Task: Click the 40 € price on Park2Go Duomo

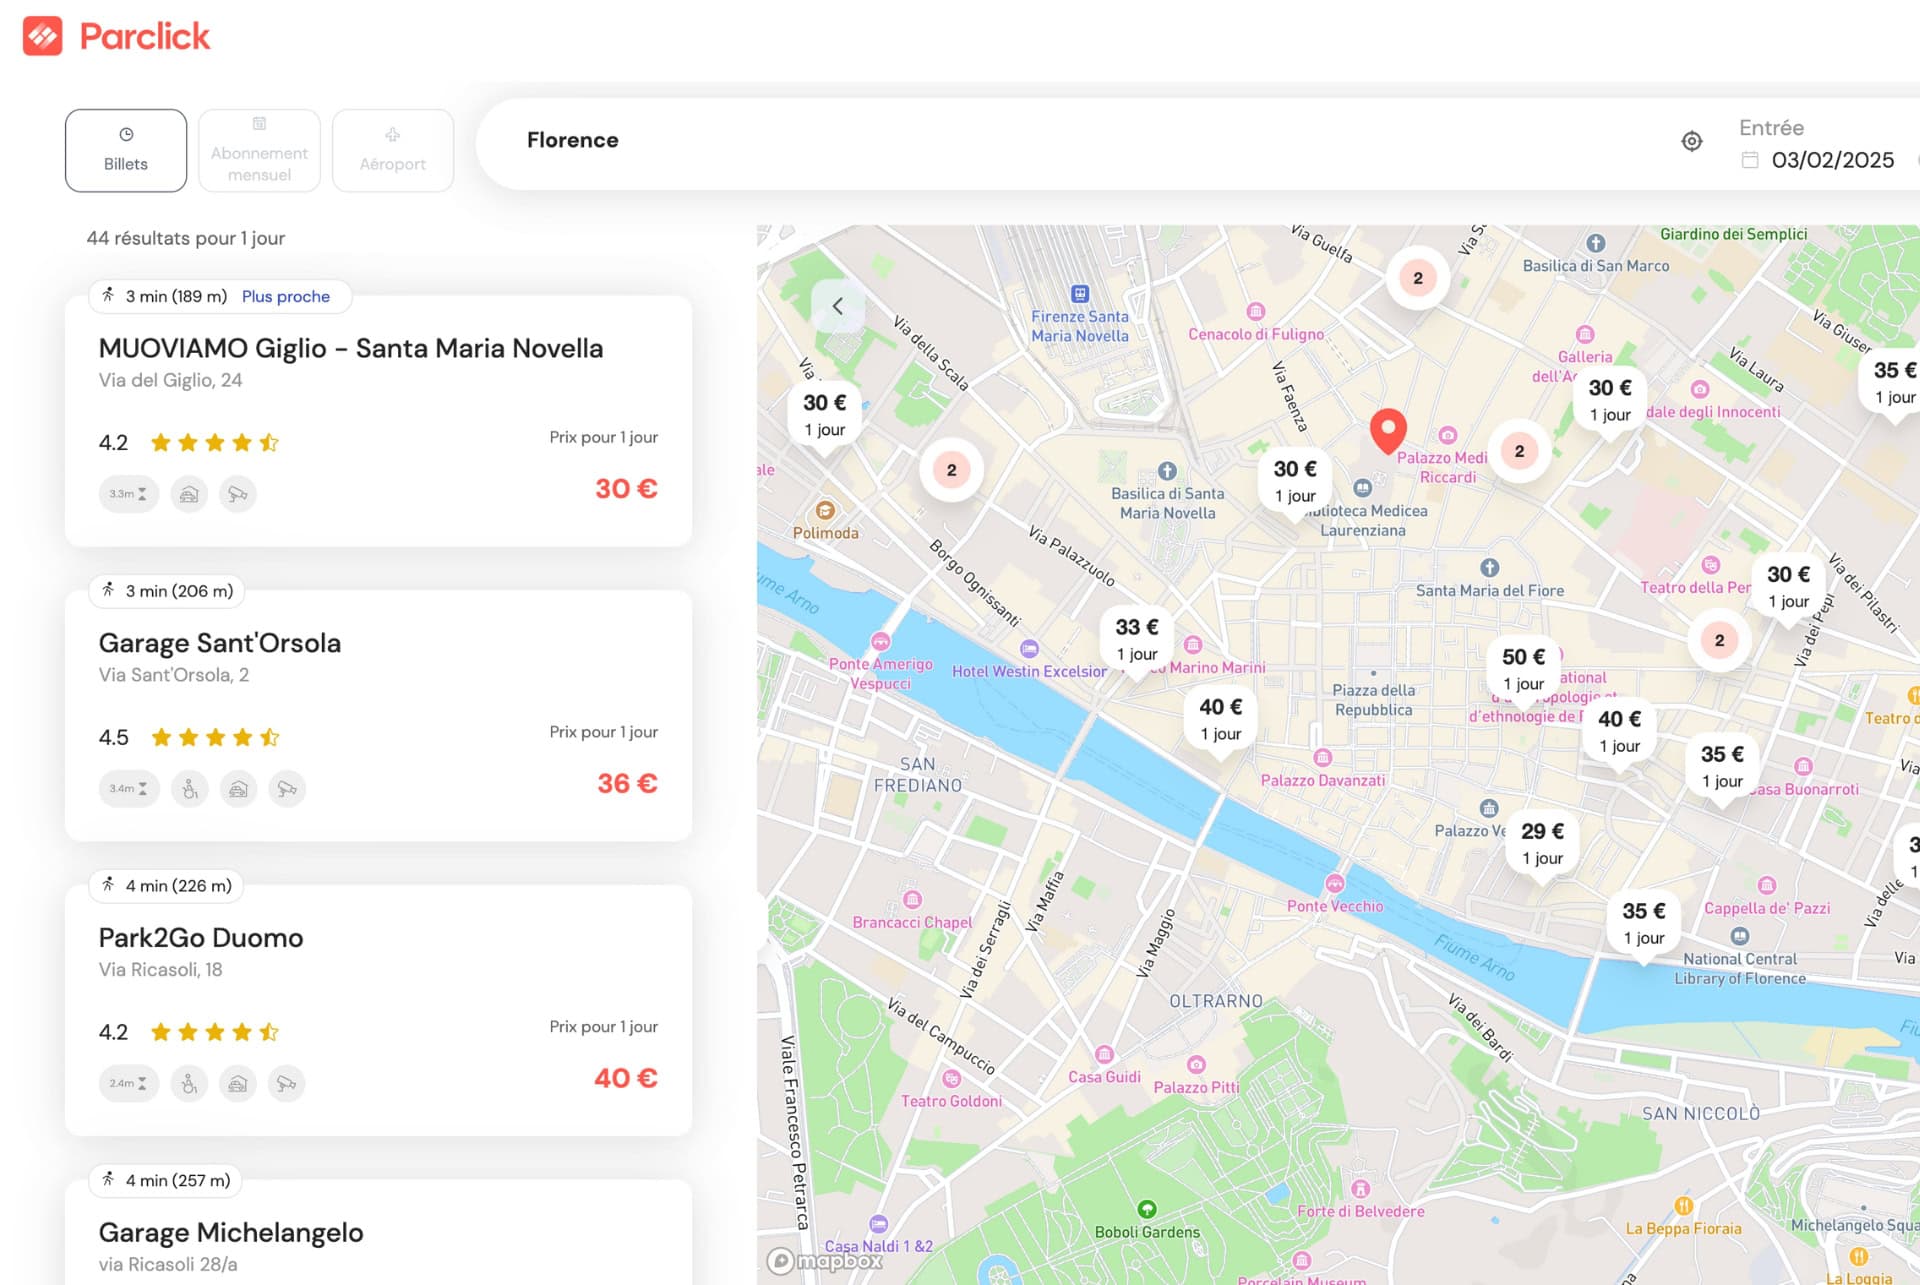Action: tap(626, 1078)
